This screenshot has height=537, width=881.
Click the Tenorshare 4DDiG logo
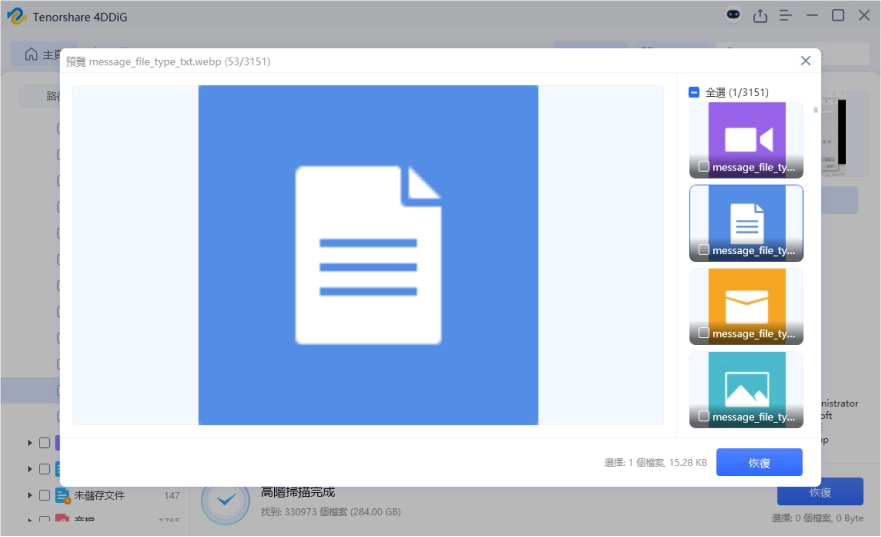point(16,16)
